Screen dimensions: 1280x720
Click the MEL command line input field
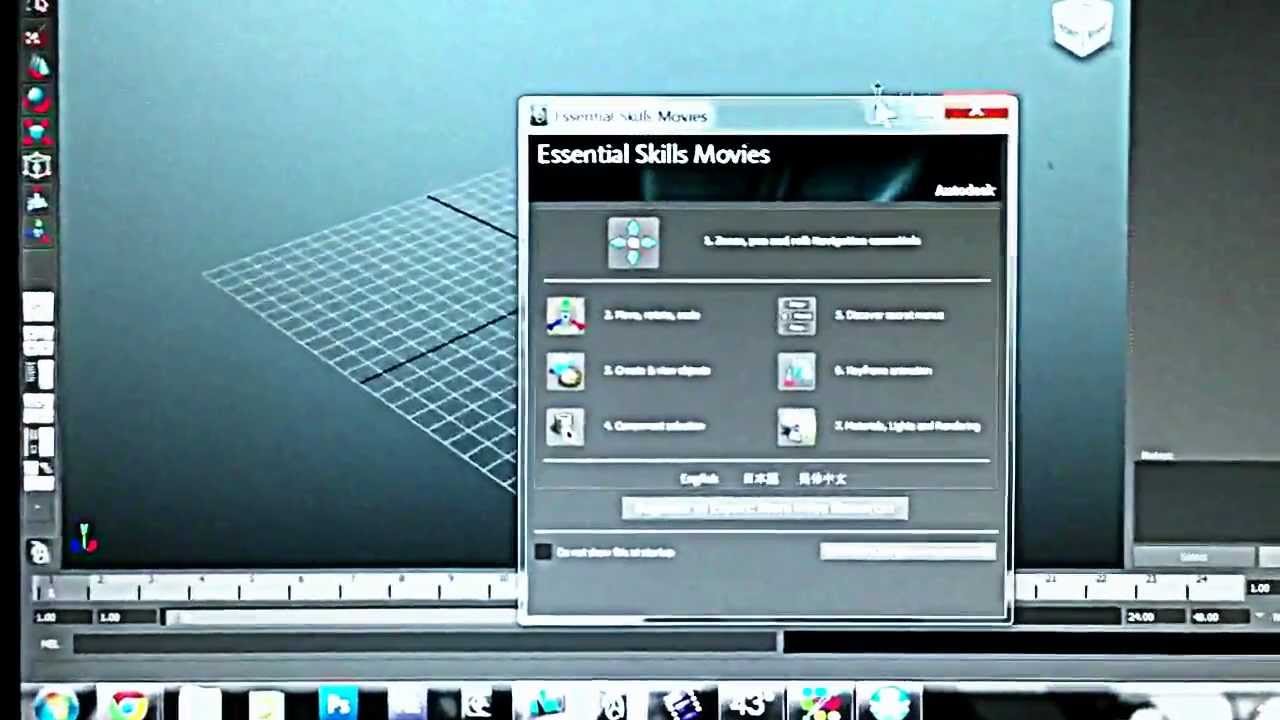[x=425, y=644]
